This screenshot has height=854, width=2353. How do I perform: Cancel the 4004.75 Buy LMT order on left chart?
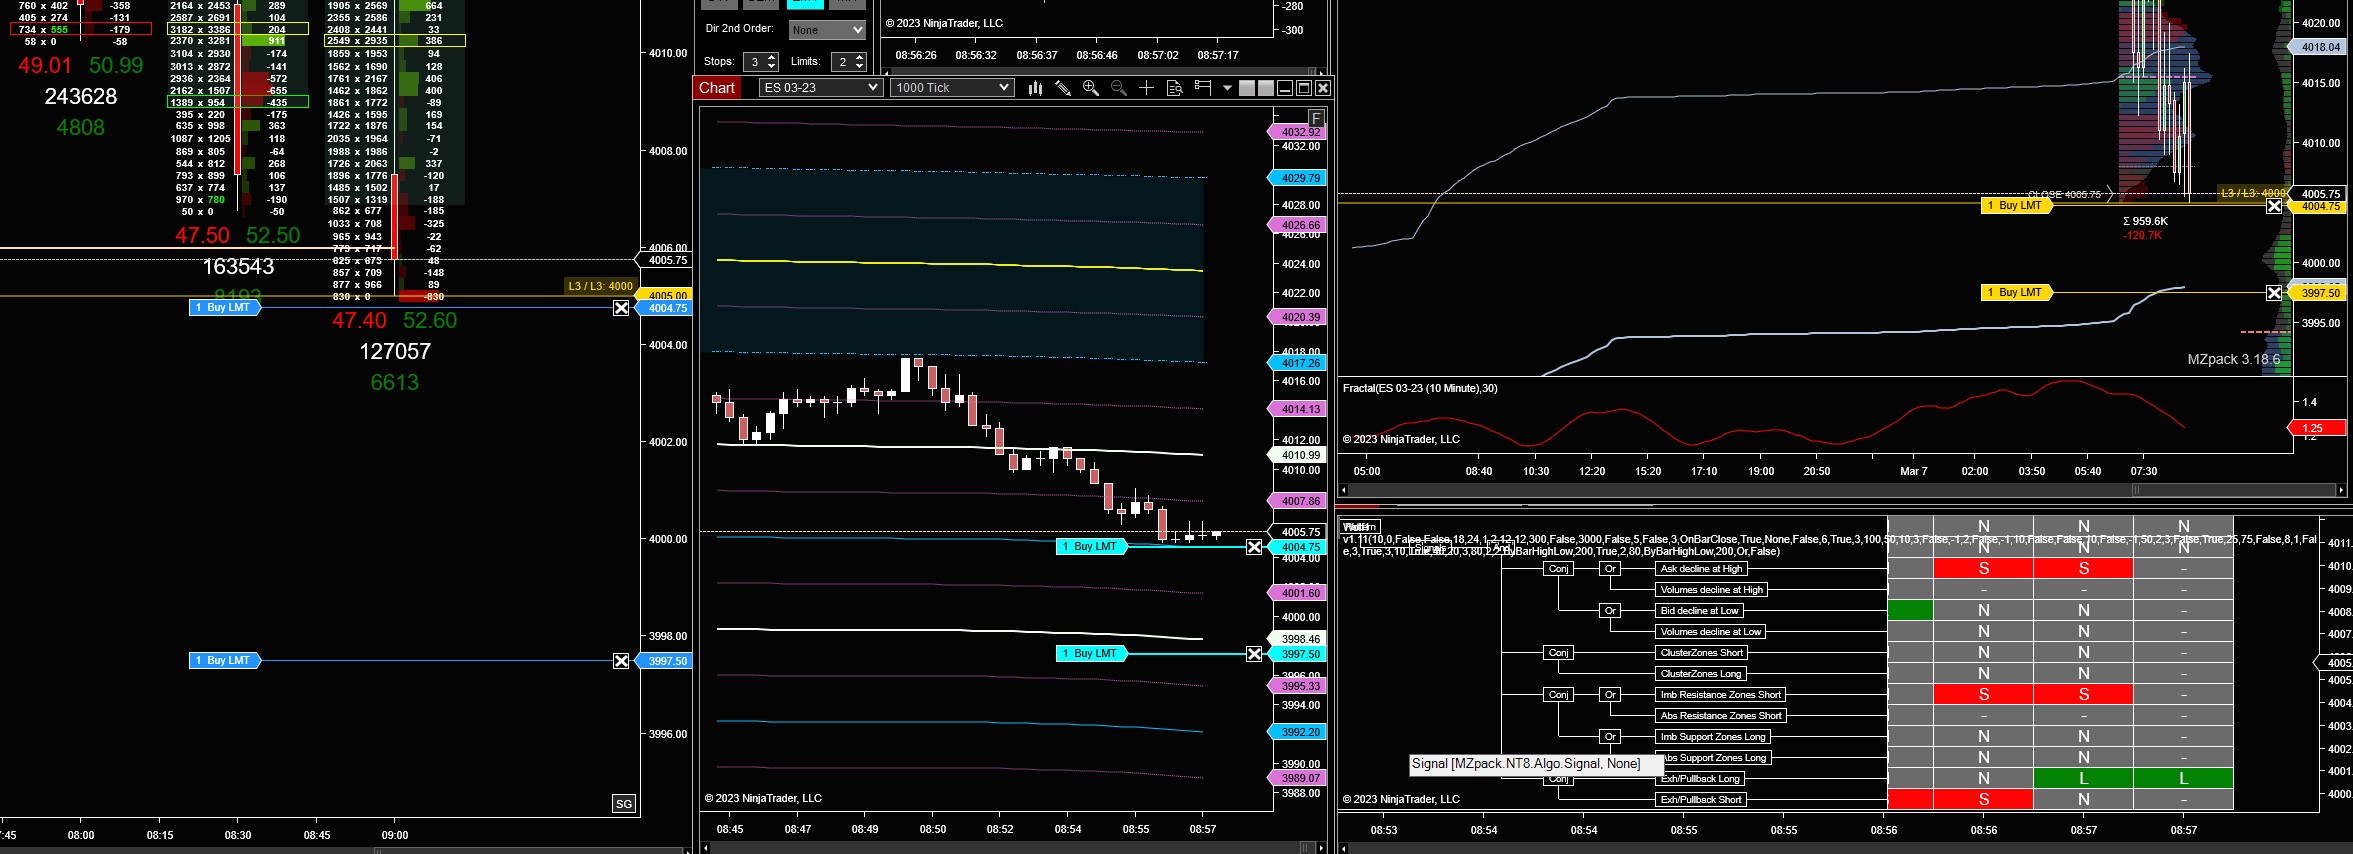coord(621,308)
